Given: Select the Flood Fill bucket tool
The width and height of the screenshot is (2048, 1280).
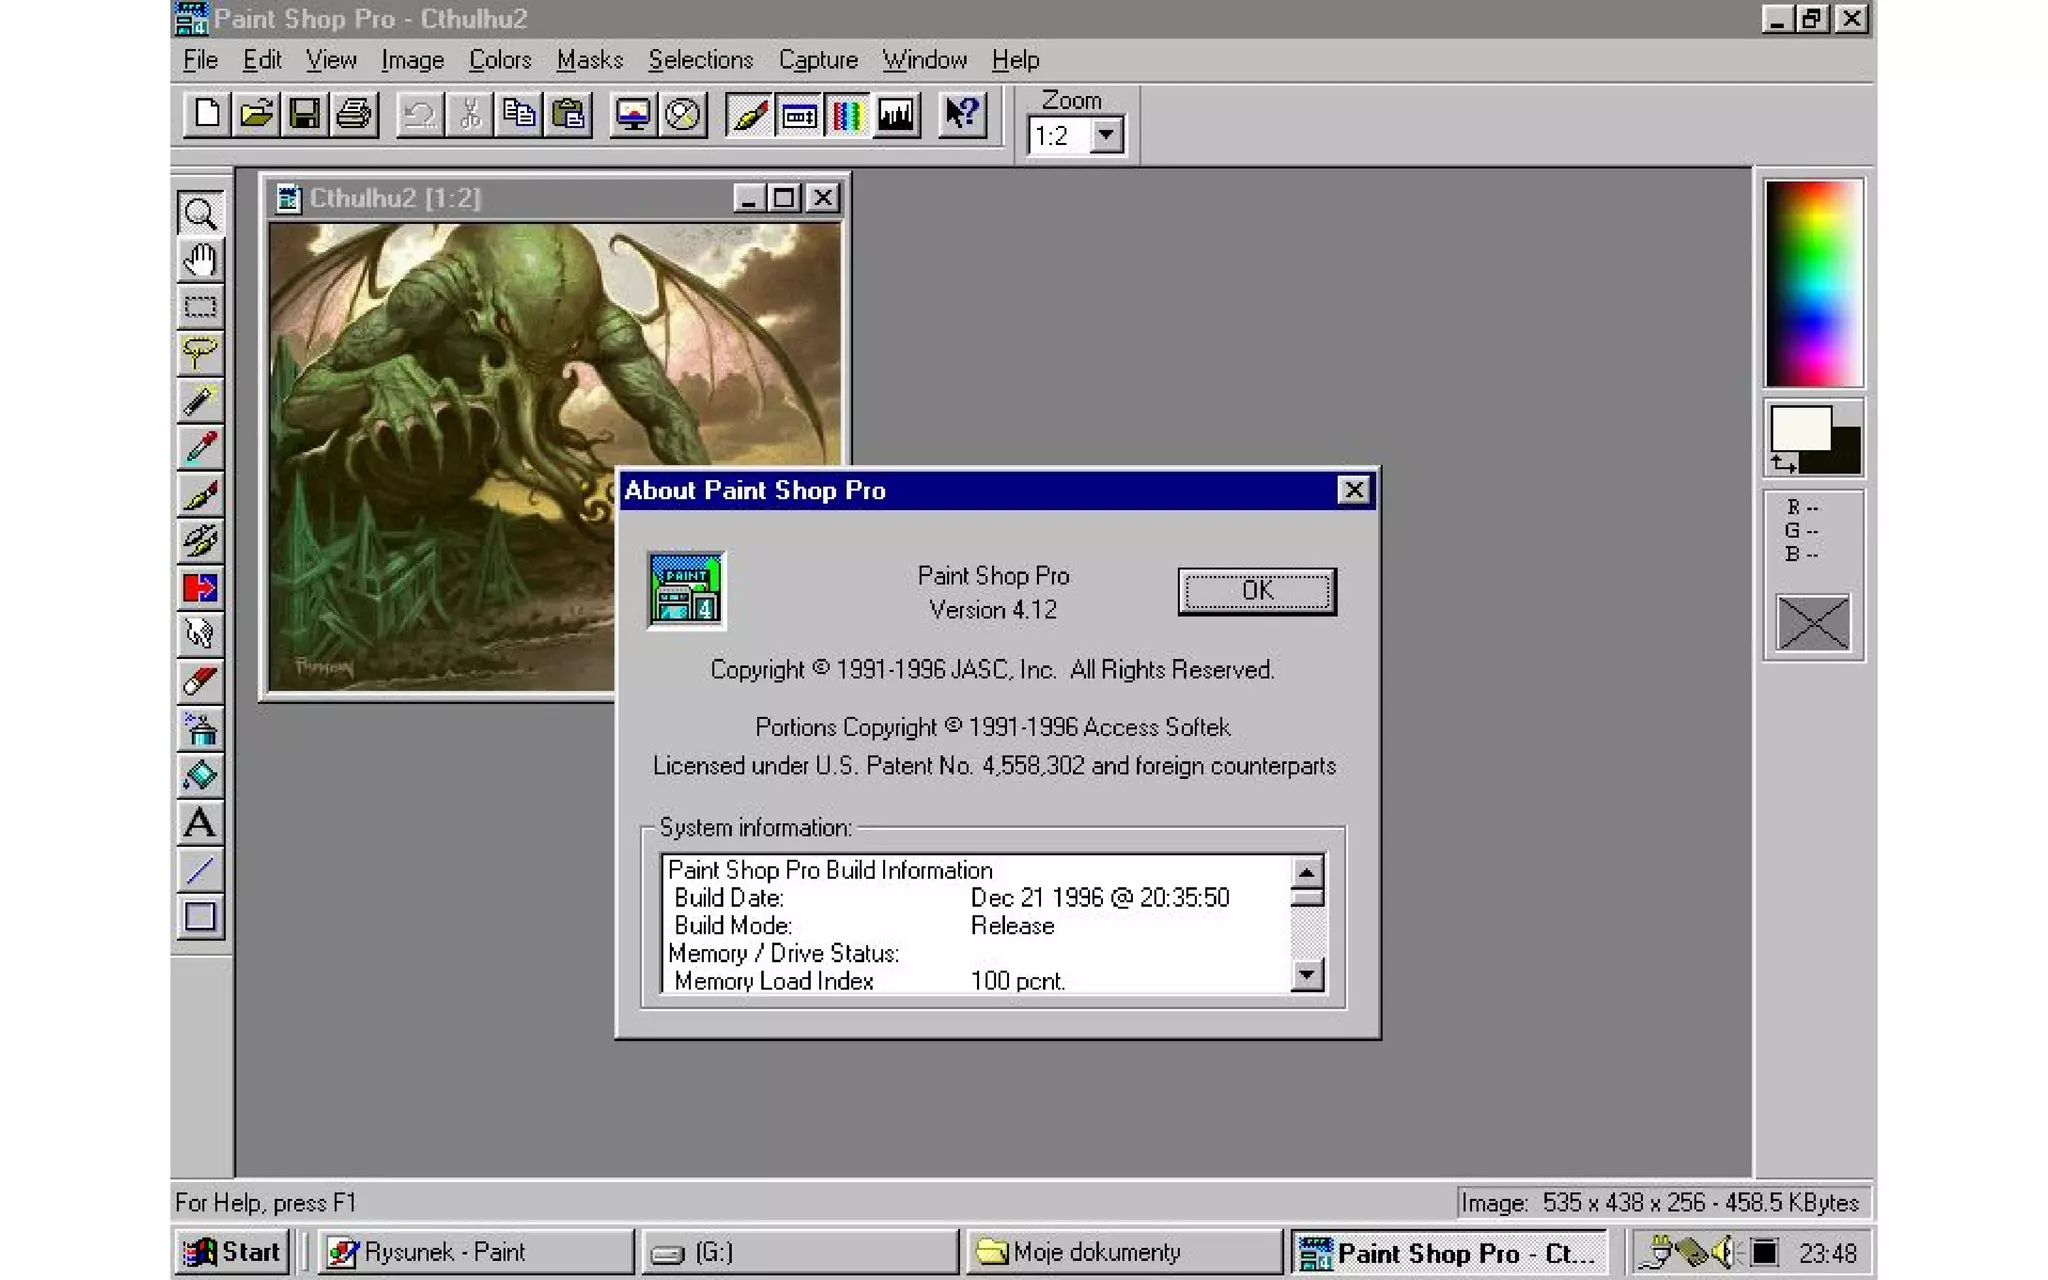Looking at the screenshot, I should coord(200,776).
